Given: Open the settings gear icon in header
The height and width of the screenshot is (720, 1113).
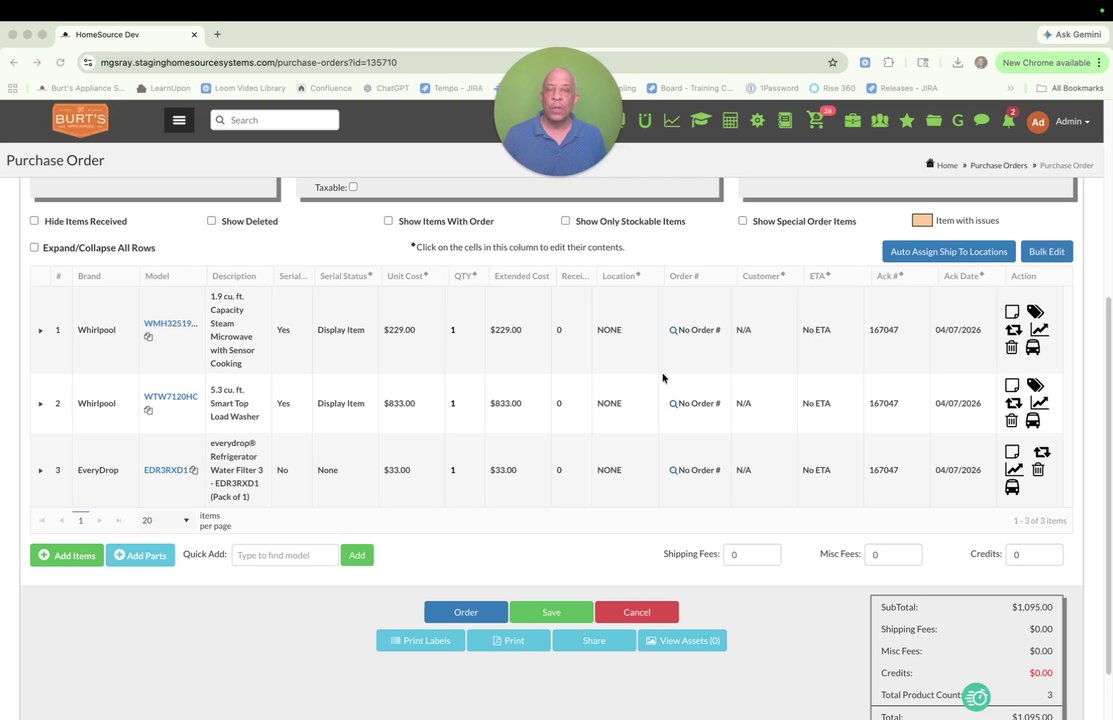Looking at the screenshot, I should pyautogui.click(x=757, y=121).
